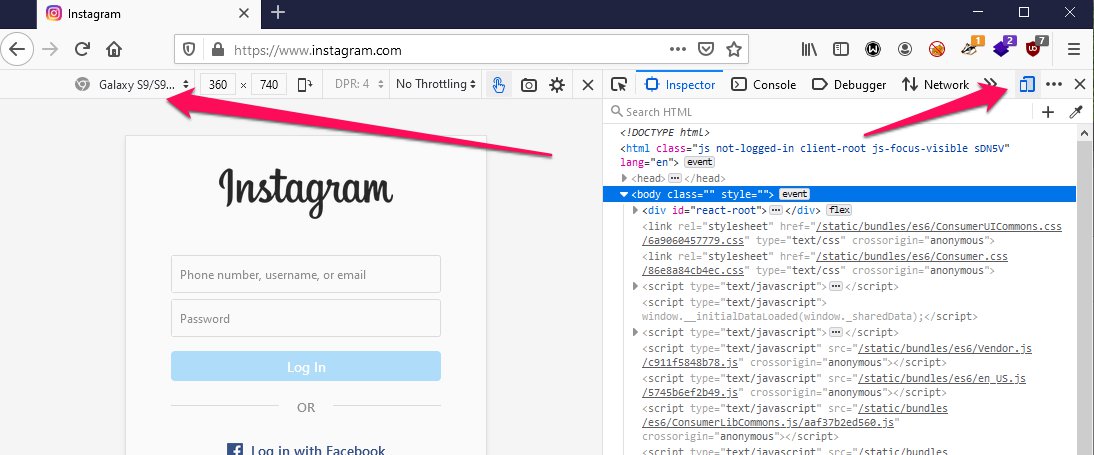The height and width of the screenshot is (455, 1094).
Task: Click the address bar URL
Action: click(317, 50)
